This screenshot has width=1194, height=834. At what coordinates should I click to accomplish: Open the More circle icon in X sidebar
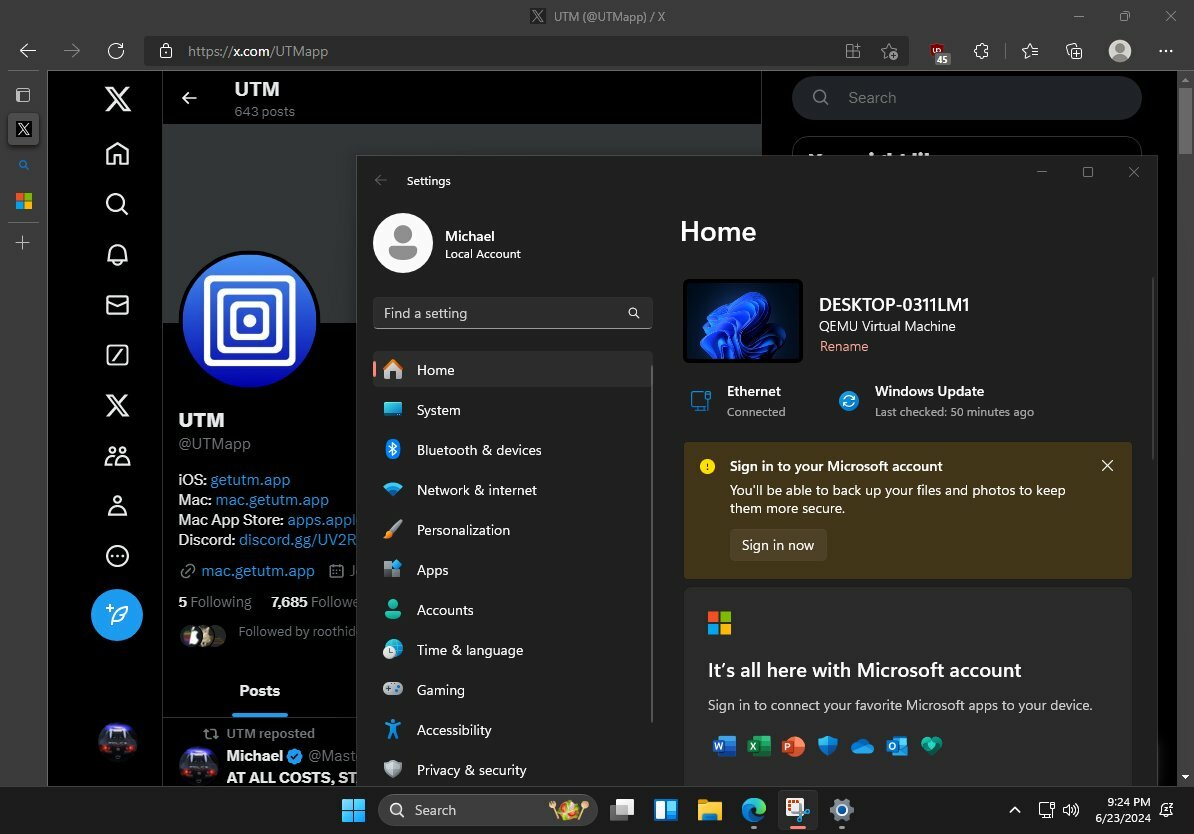coord(117,556)
